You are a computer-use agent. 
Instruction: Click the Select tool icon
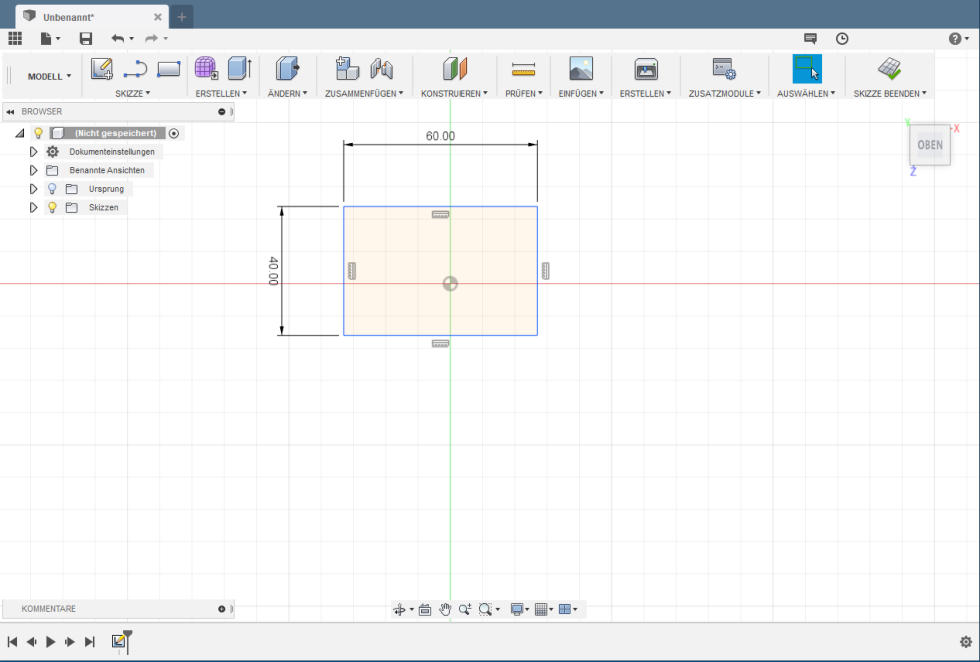click(x=807, y=69)
